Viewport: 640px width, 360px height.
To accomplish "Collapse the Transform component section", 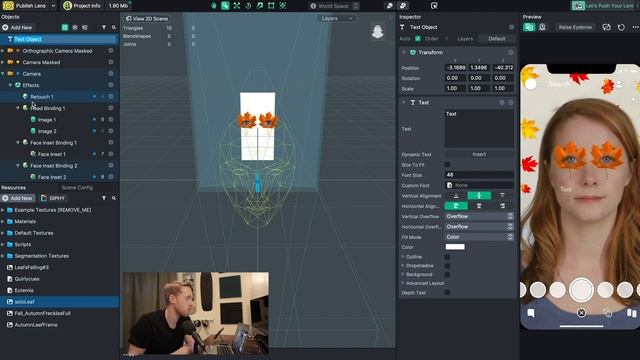I will point(404,52).
